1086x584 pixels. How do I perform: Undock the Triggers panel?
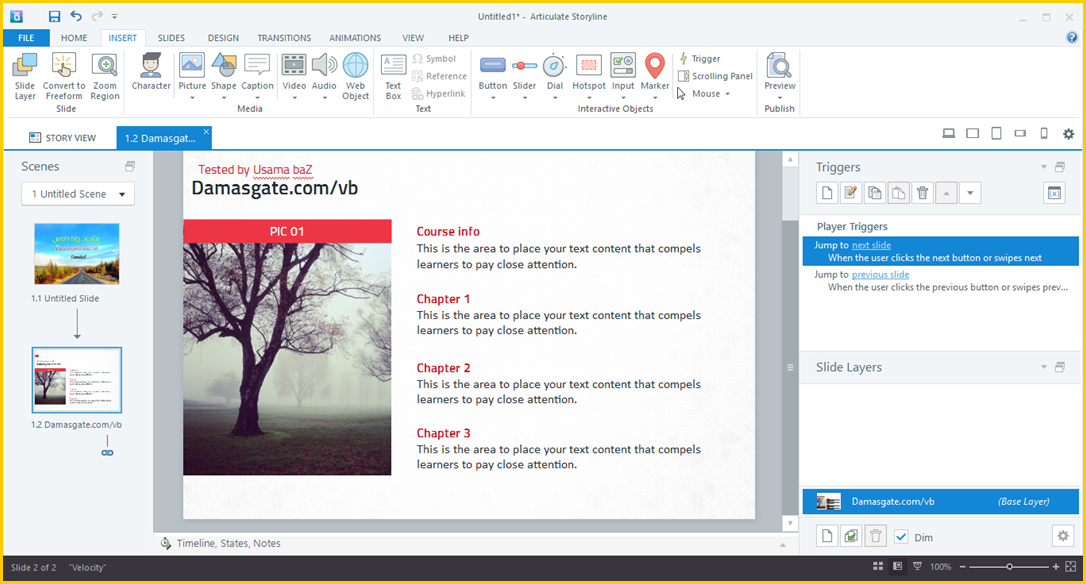pos(1060,167)
